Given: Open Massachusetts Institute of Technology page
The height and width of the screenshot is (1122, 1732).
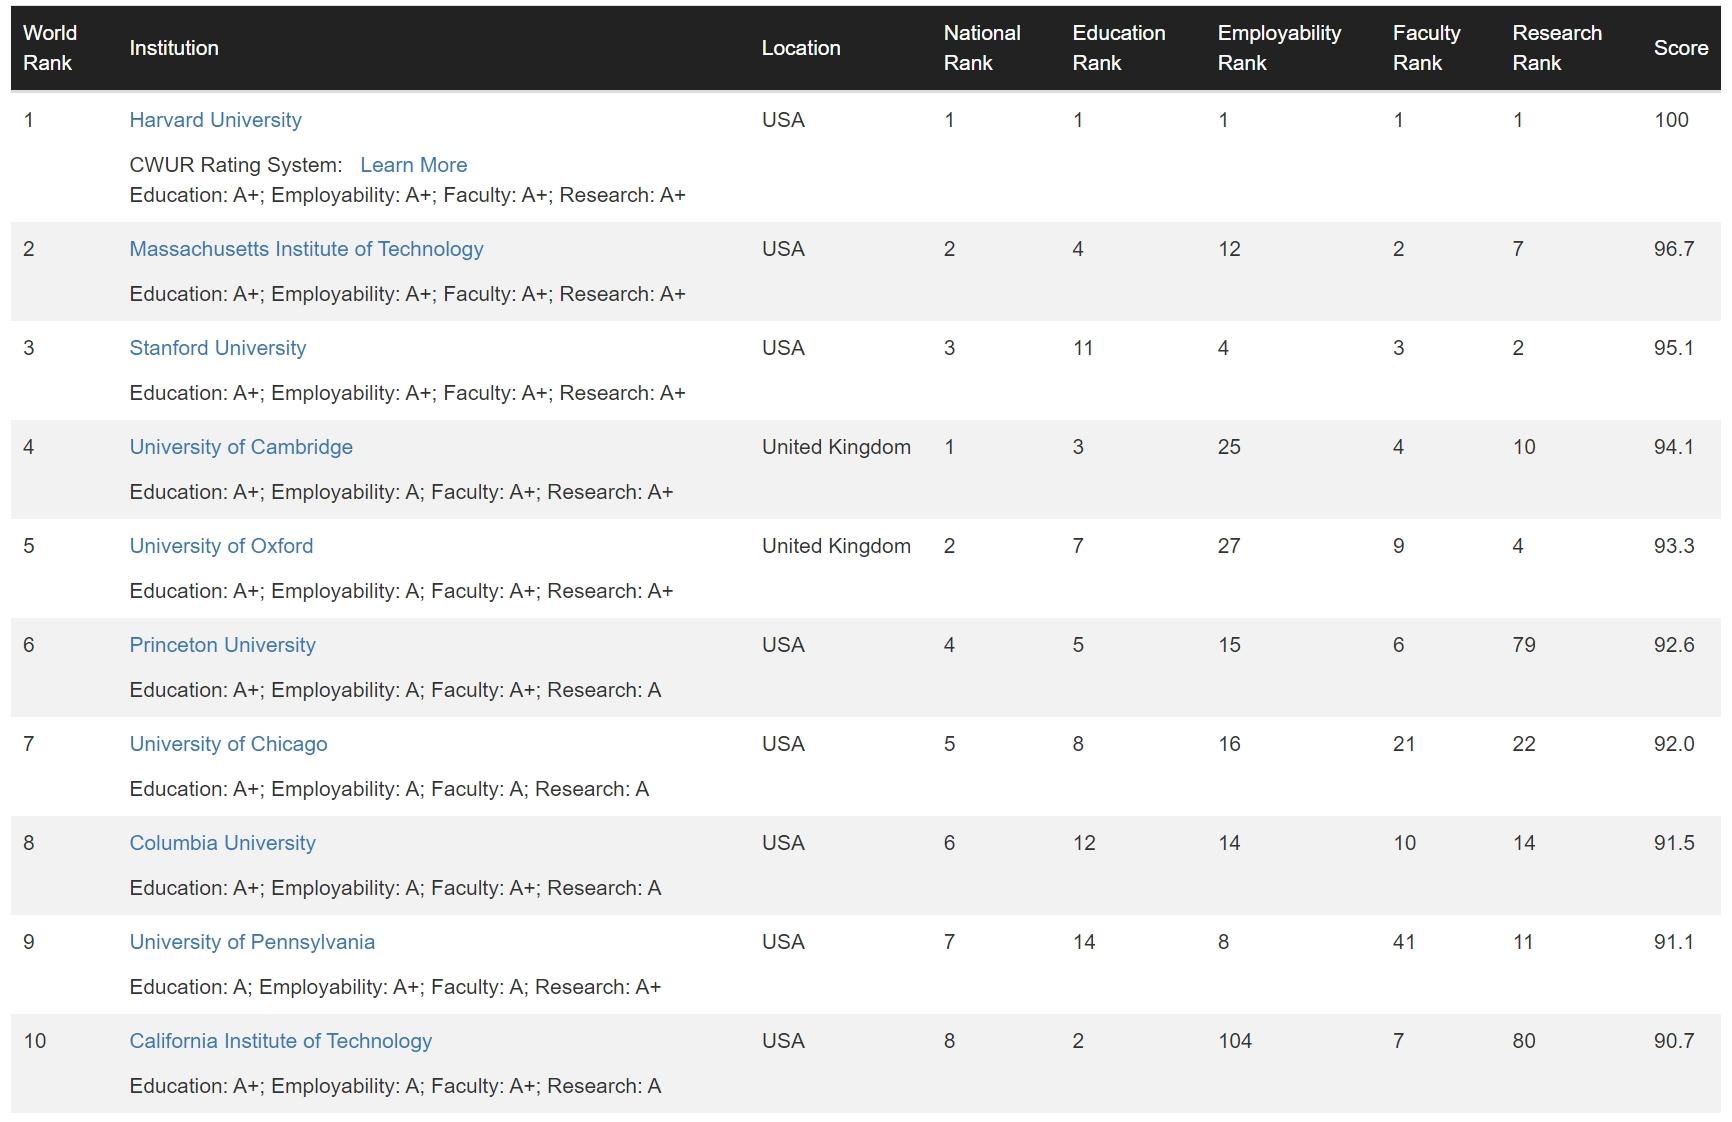Looking at the screenshot, I should click(x=306, y=249).
